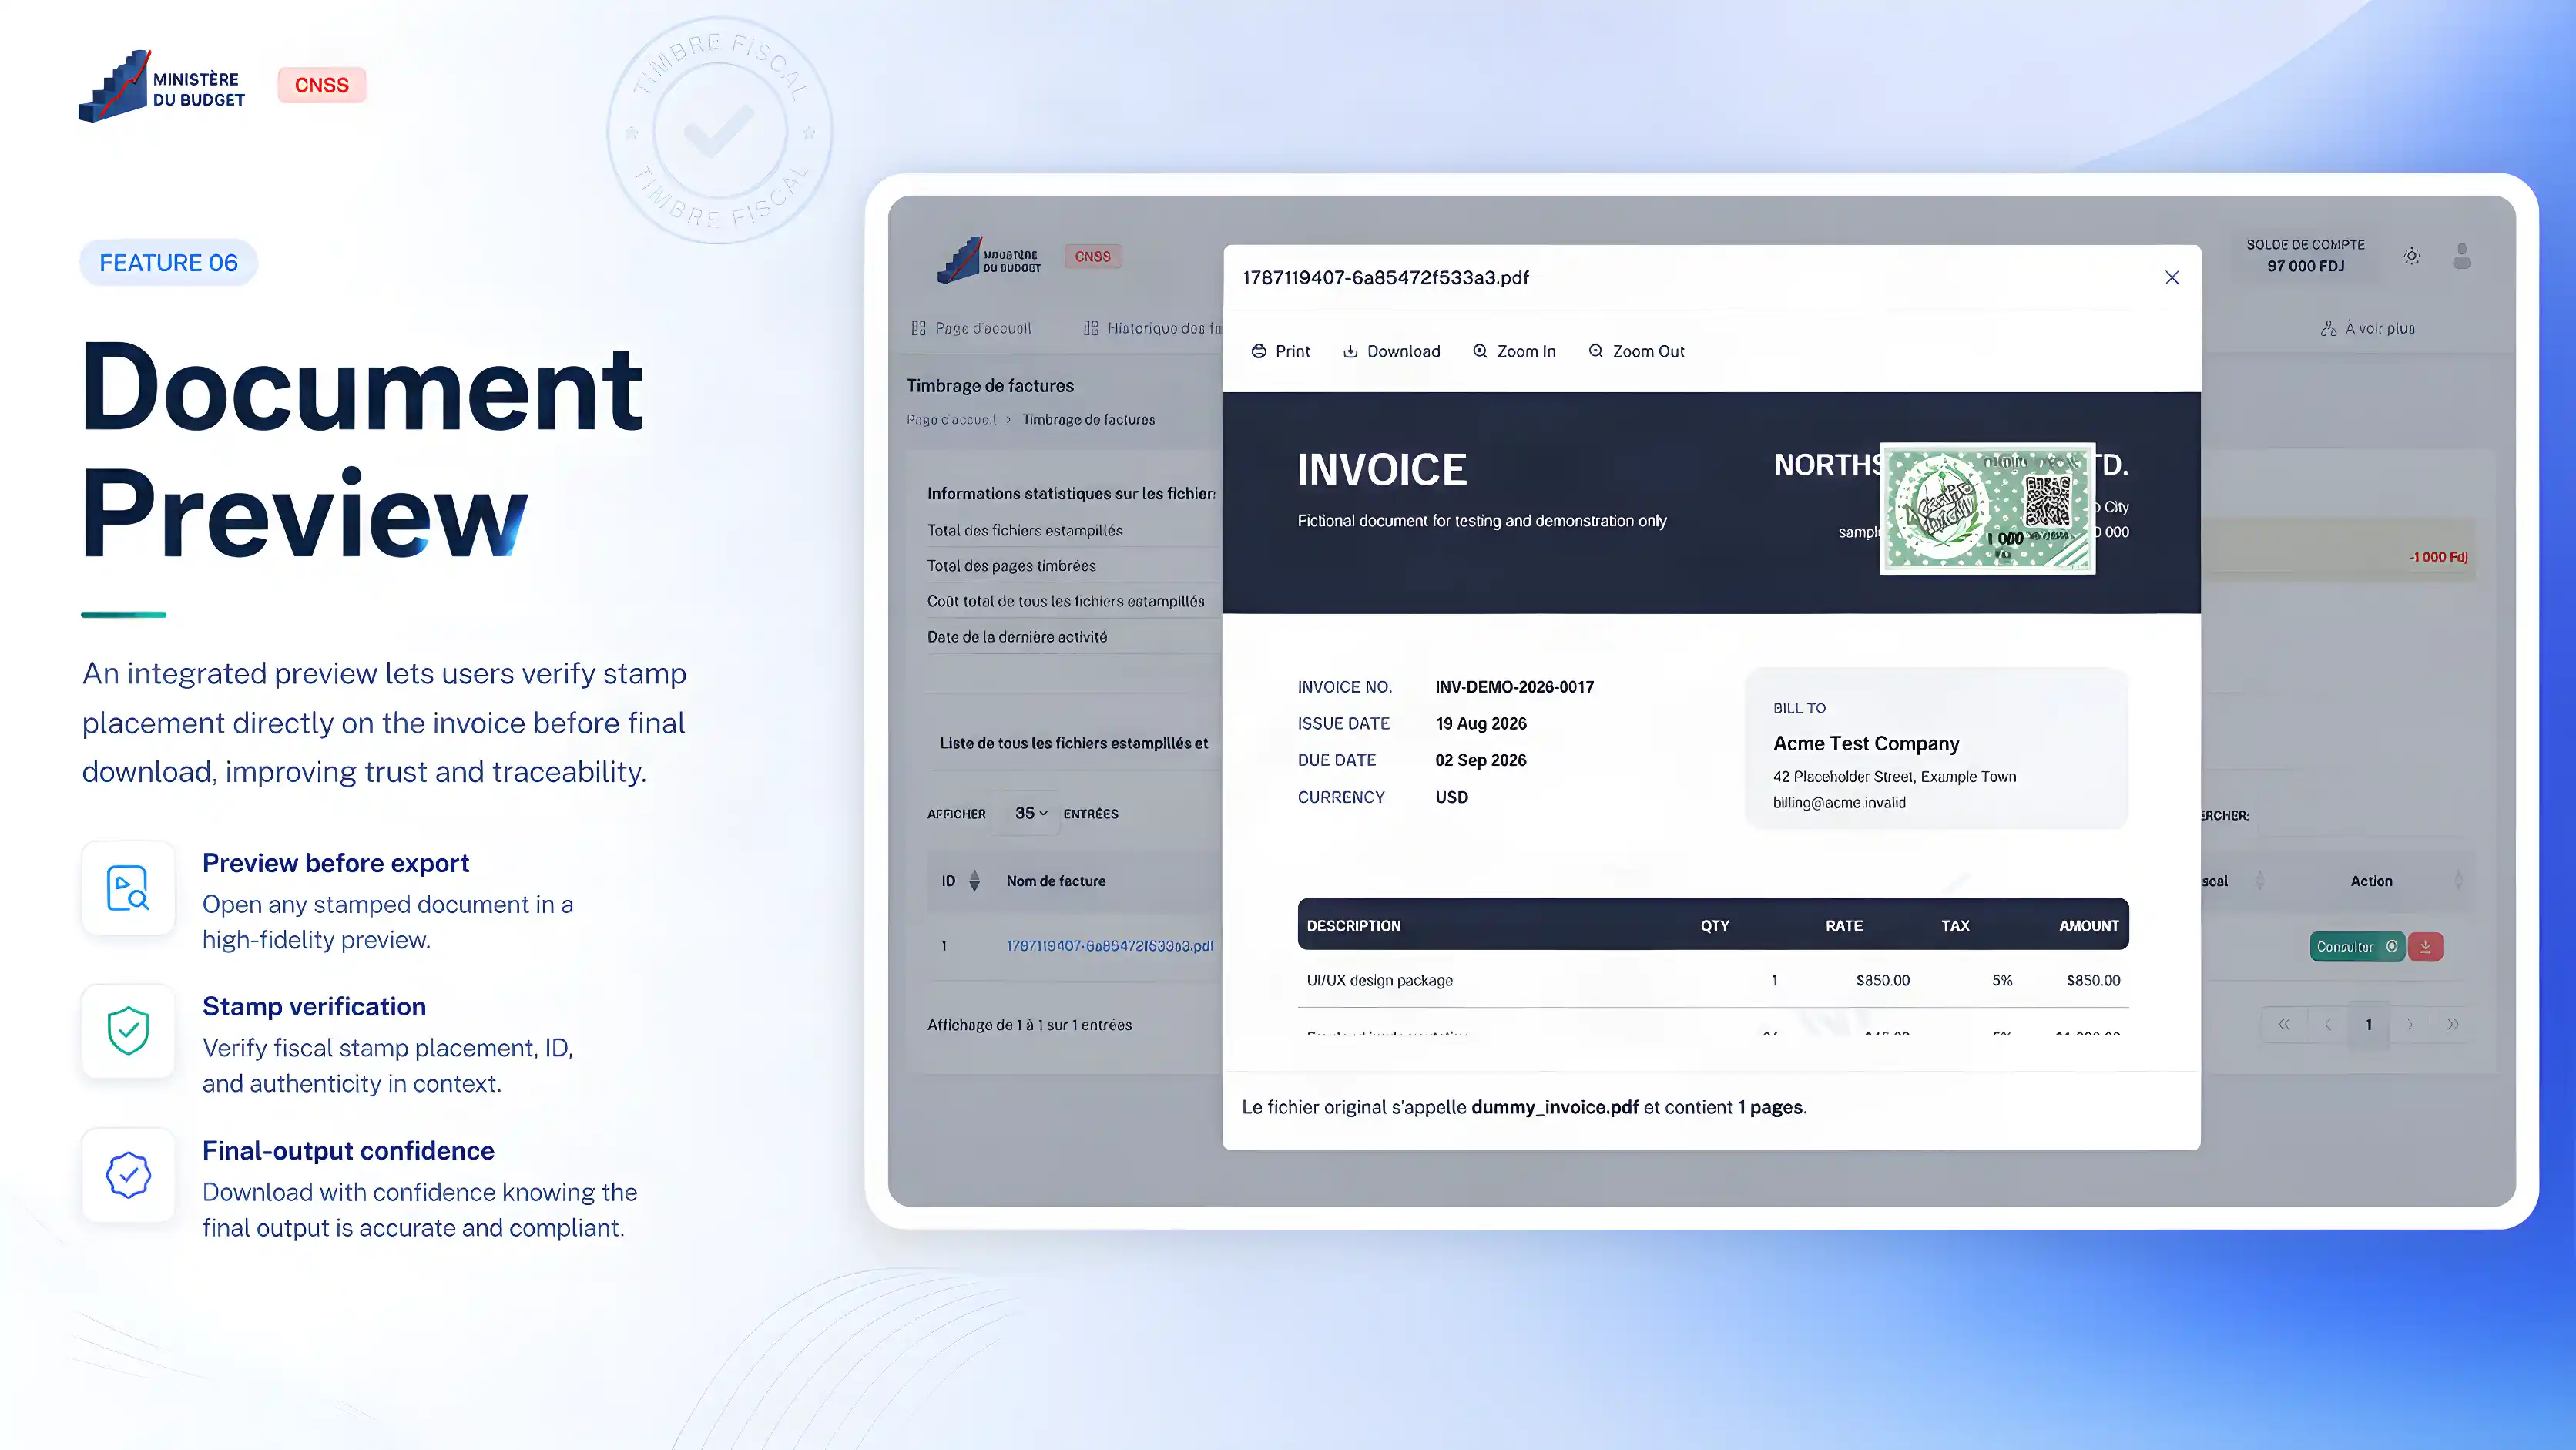This screenshot has width=2576, height=1450.
Task: Click the Final-output confidence badge icon
Action: pos(128,1175)
